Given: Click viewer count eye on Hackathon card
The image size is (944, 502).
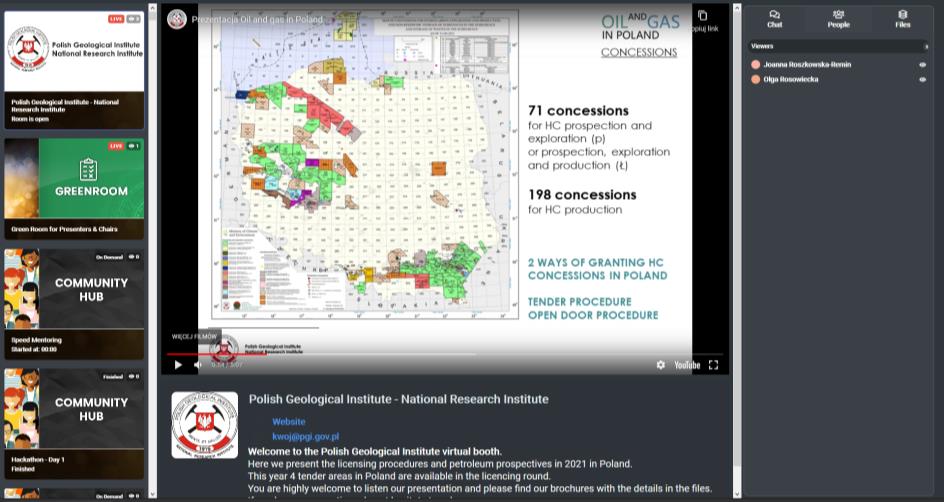Looking at the screenshot, I should [134, 377].
